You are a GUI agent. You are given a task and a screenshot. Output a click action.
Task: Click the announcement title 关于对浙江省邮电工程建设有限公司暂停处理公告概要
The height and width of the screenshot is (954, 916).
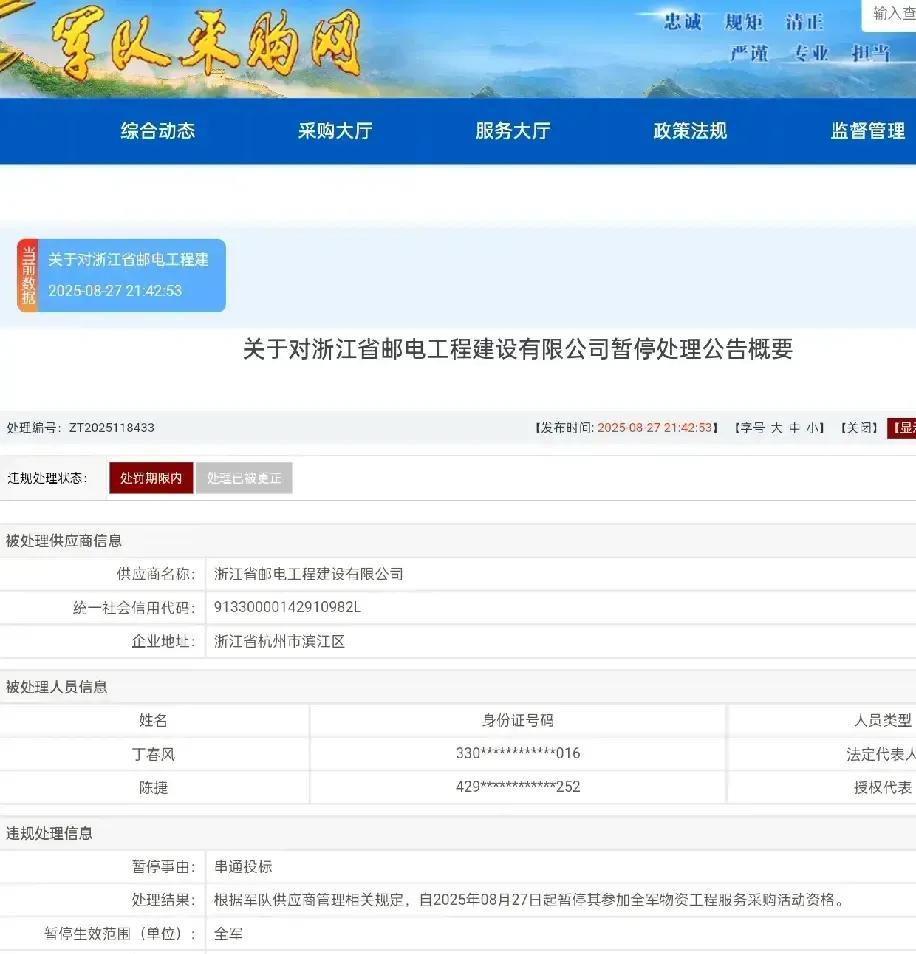pyautogui.click(x=518, y=349)
